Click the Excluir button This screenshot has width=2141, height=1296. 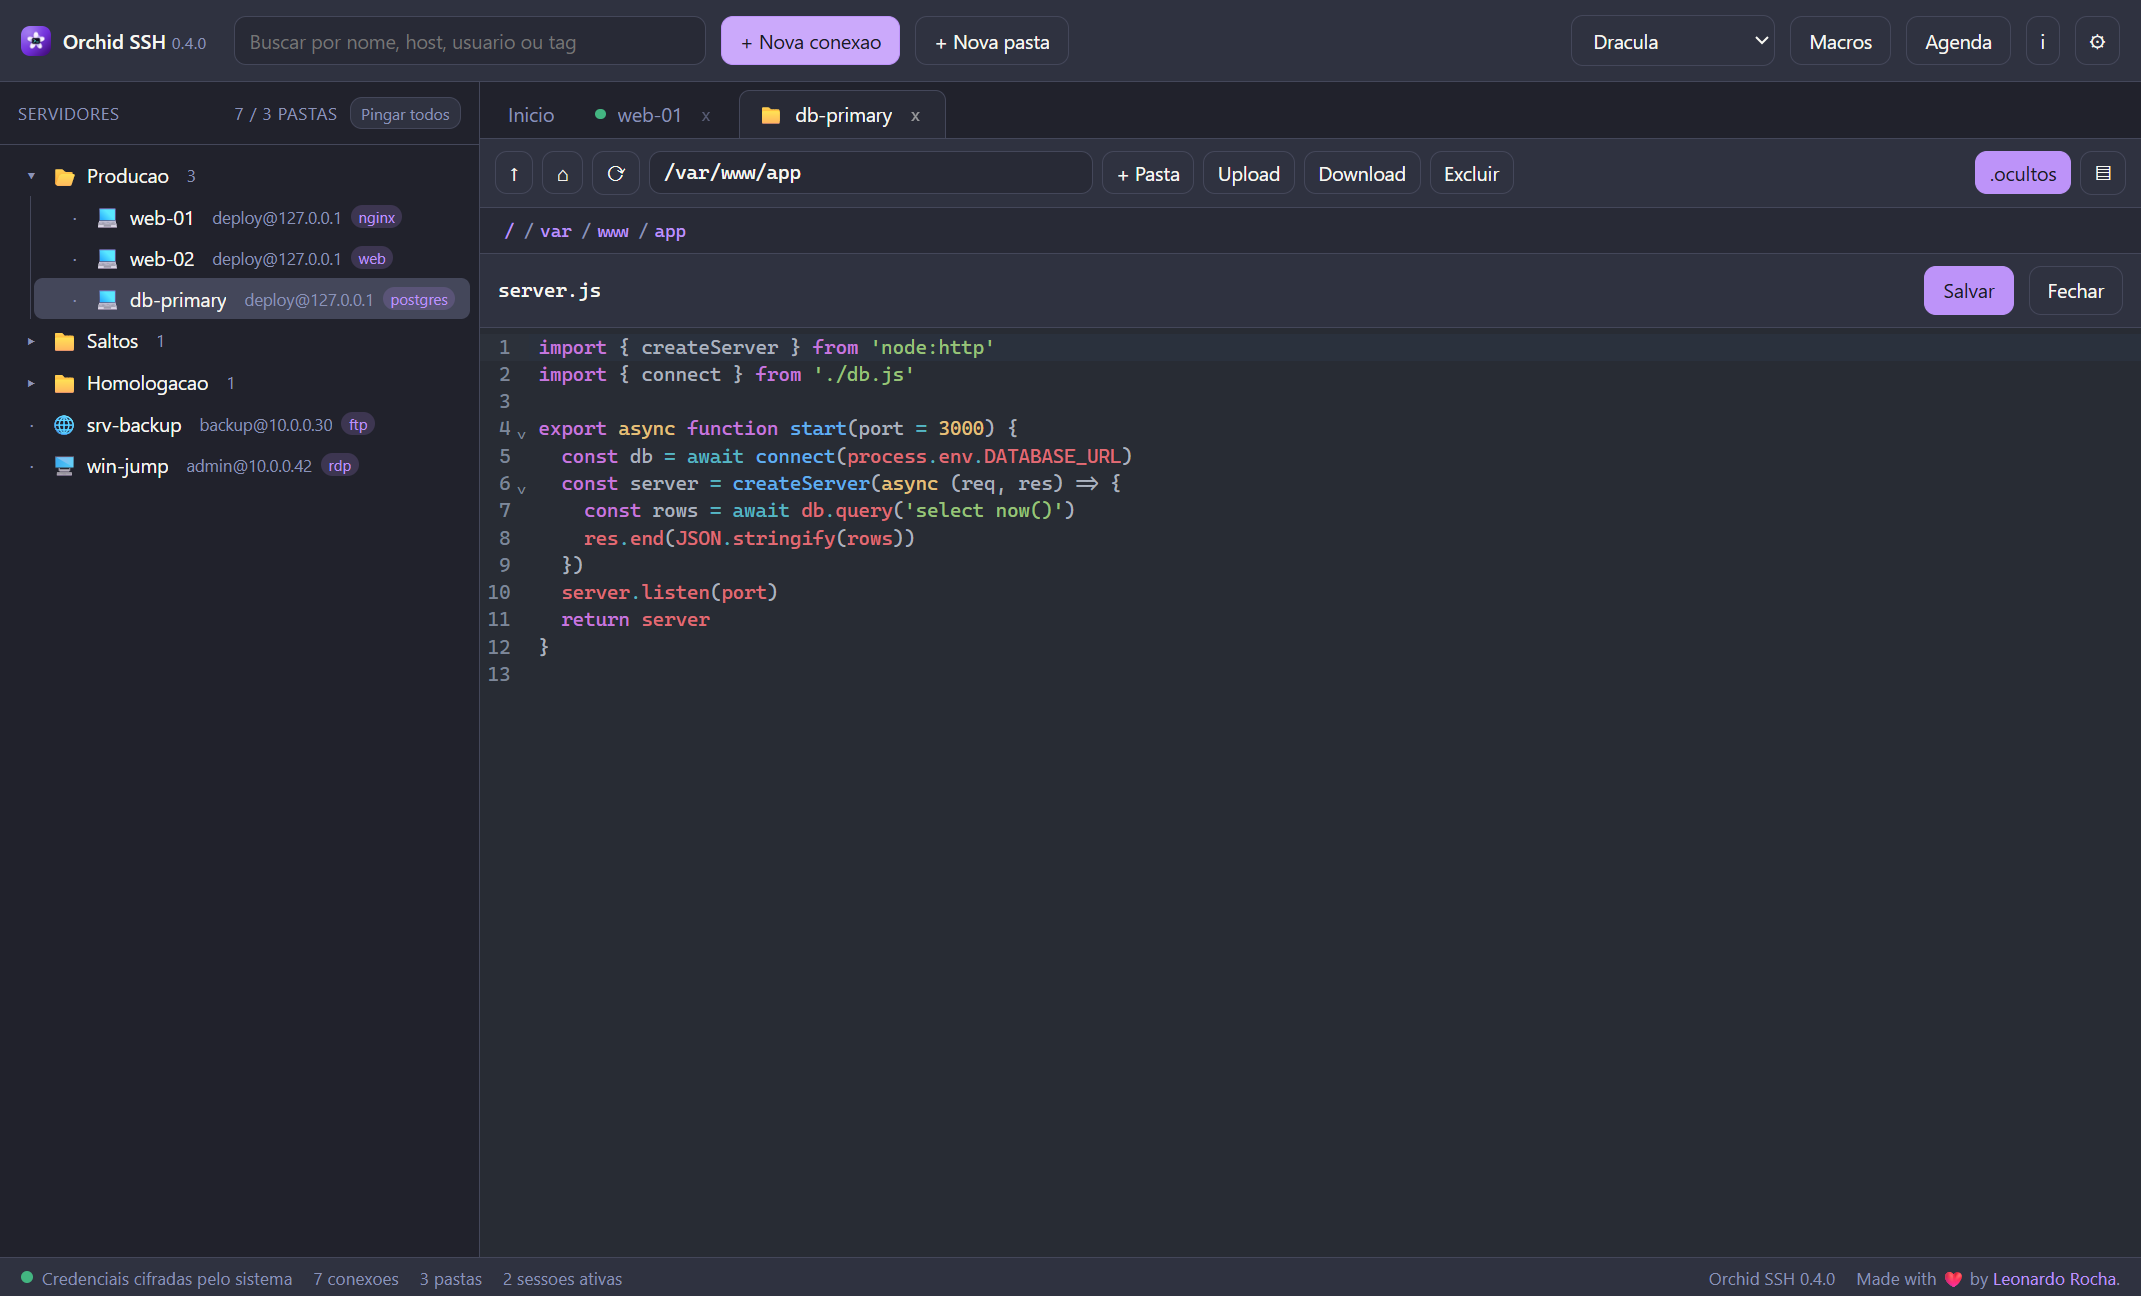tap(1471, 173)
